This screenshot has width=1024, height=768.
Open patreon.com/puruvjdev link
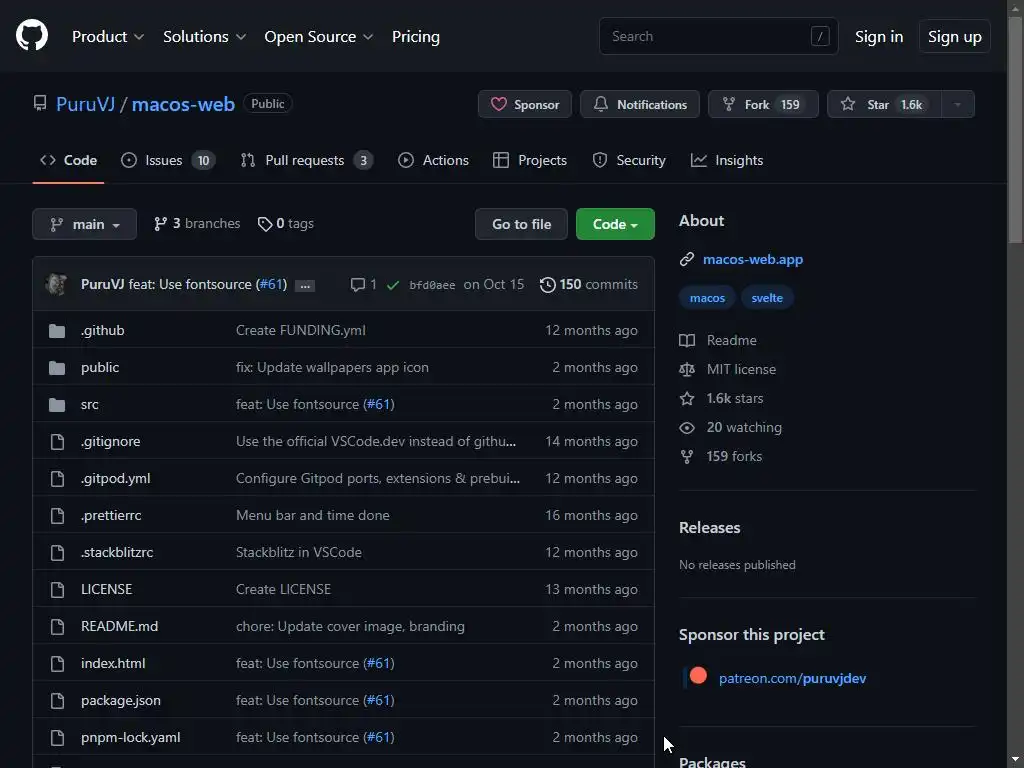pos(792,679)
